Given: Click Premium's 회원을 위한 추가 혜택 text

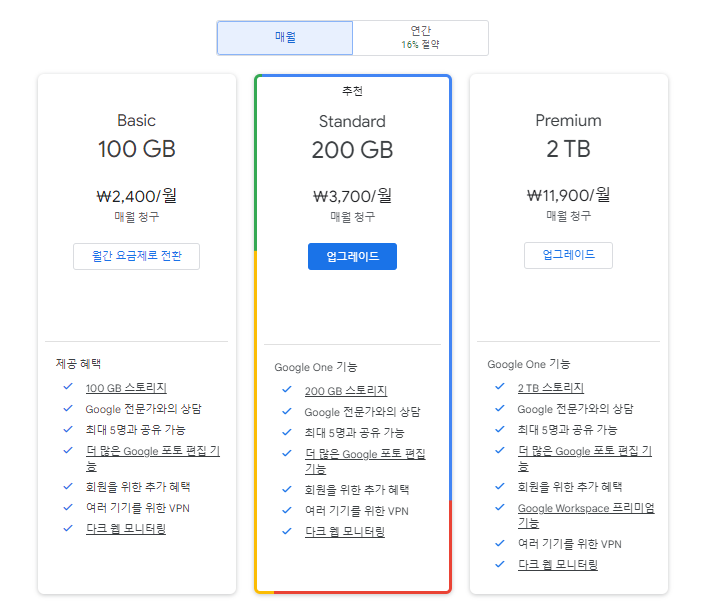Looking at the screenshot, I should (x=570, y=487).
